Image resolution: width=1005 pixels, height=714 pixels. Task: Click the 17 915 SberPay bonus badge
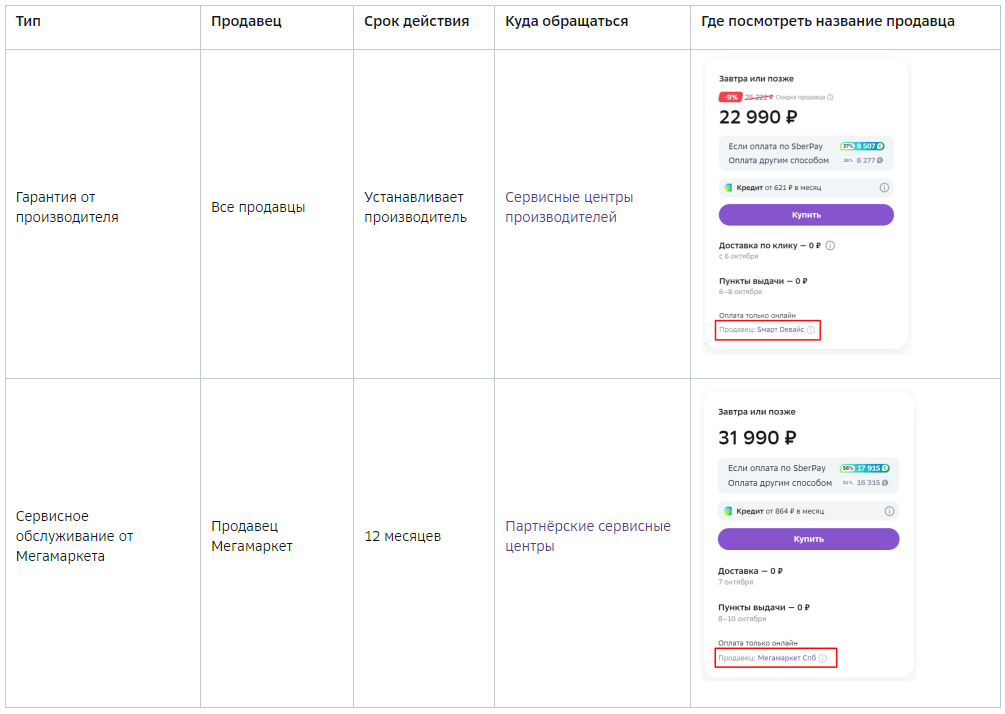click(865, 468)
